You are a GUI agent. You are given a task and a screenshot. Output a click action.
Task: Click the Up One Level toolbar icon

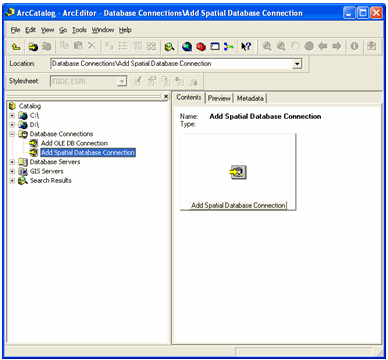point(16,47)
